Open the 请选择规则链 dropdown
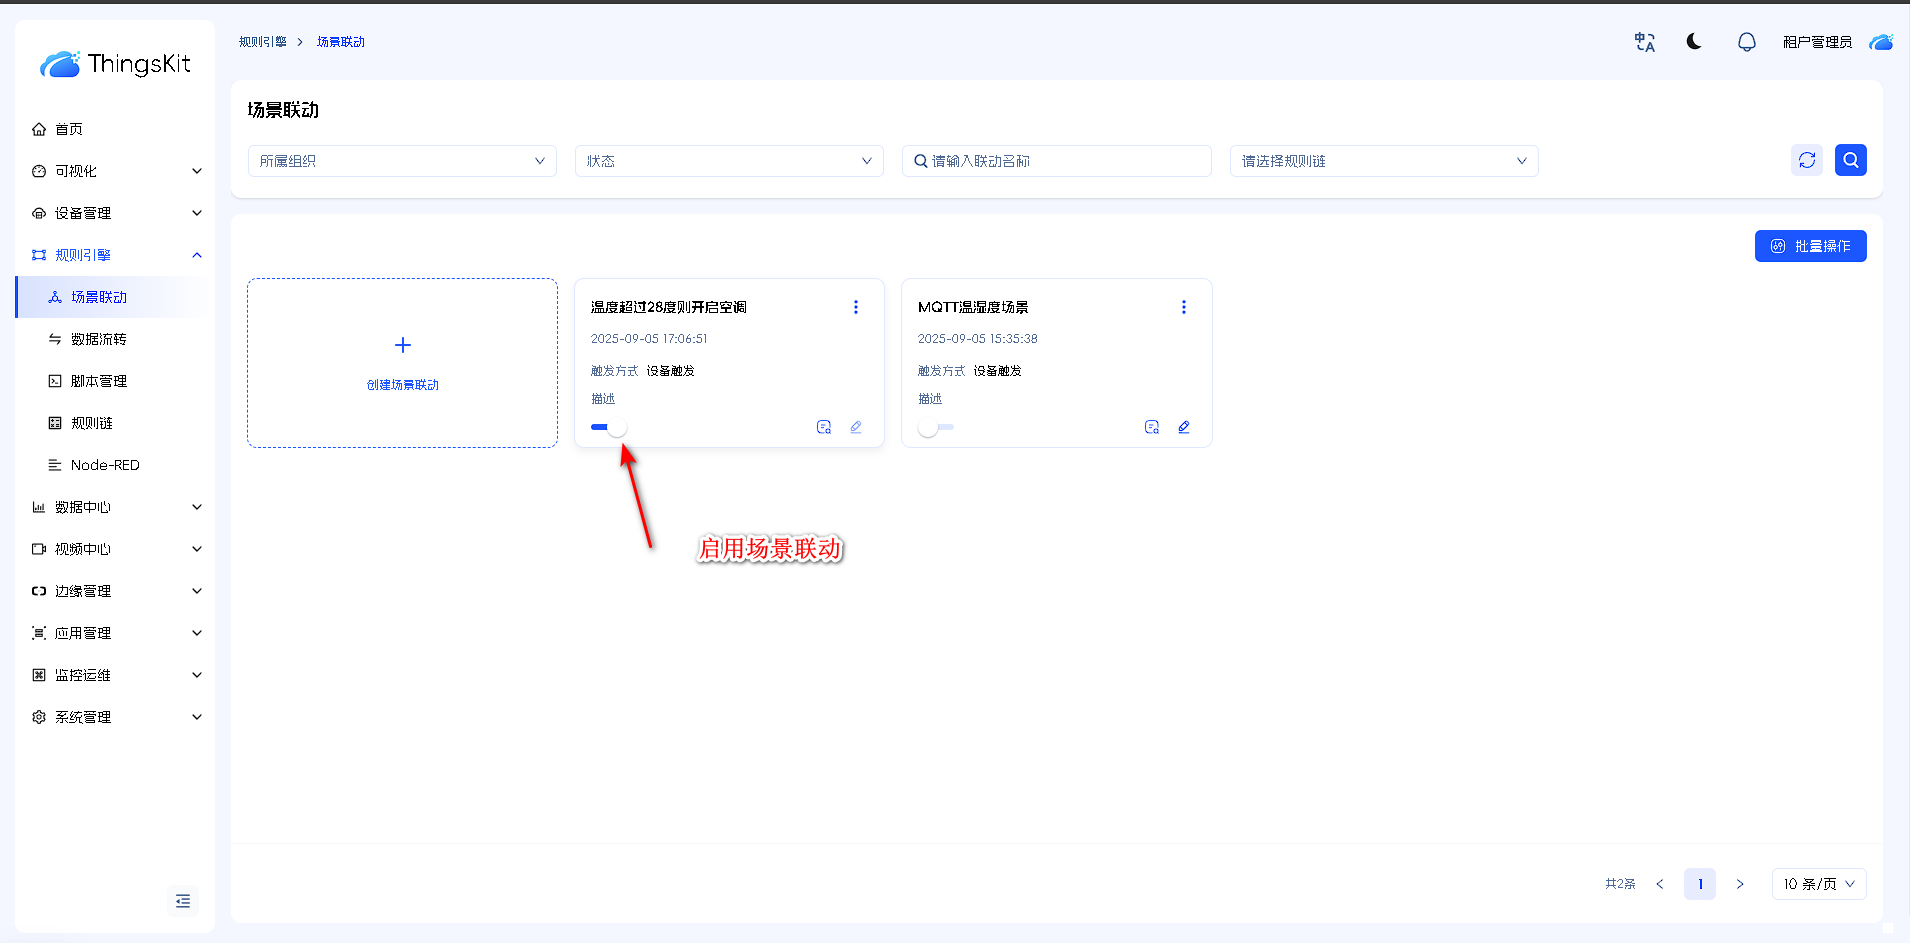Image resolution: width=1910 pixels, height=943 pixels. point(1383,161)
